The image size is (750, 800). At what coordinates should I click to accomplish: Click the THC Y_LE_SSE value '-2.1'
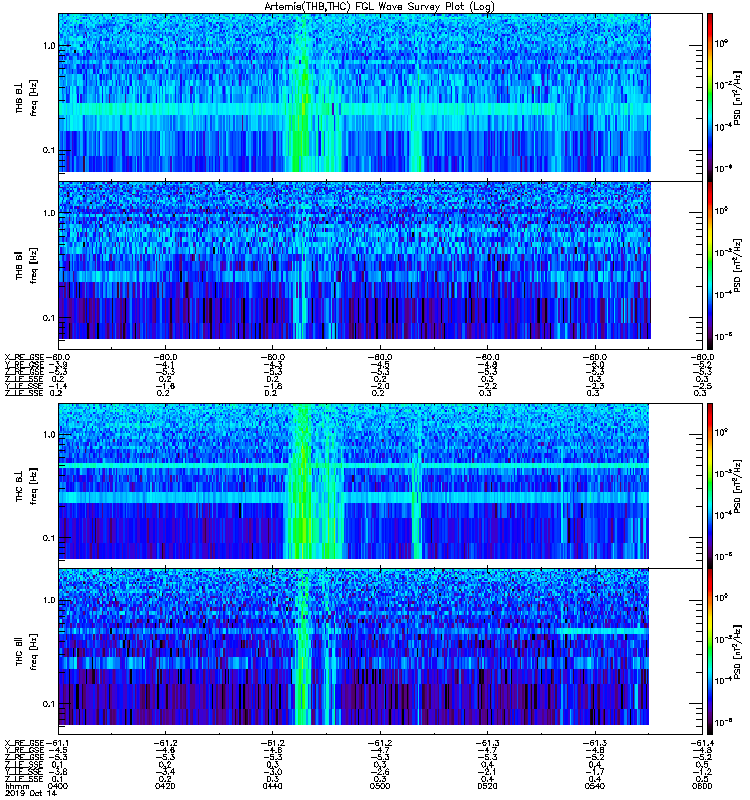[487, 772]
